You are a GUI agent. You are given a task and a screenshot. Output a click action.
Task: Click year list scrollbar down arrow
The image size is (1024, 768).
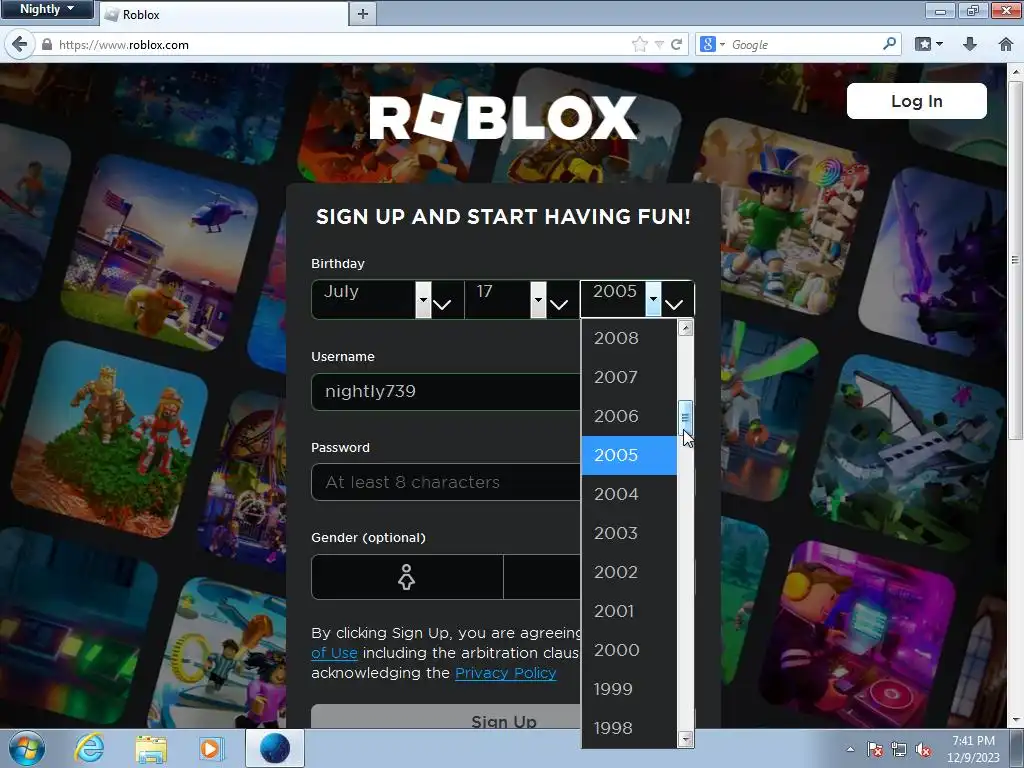click(685, 739)
